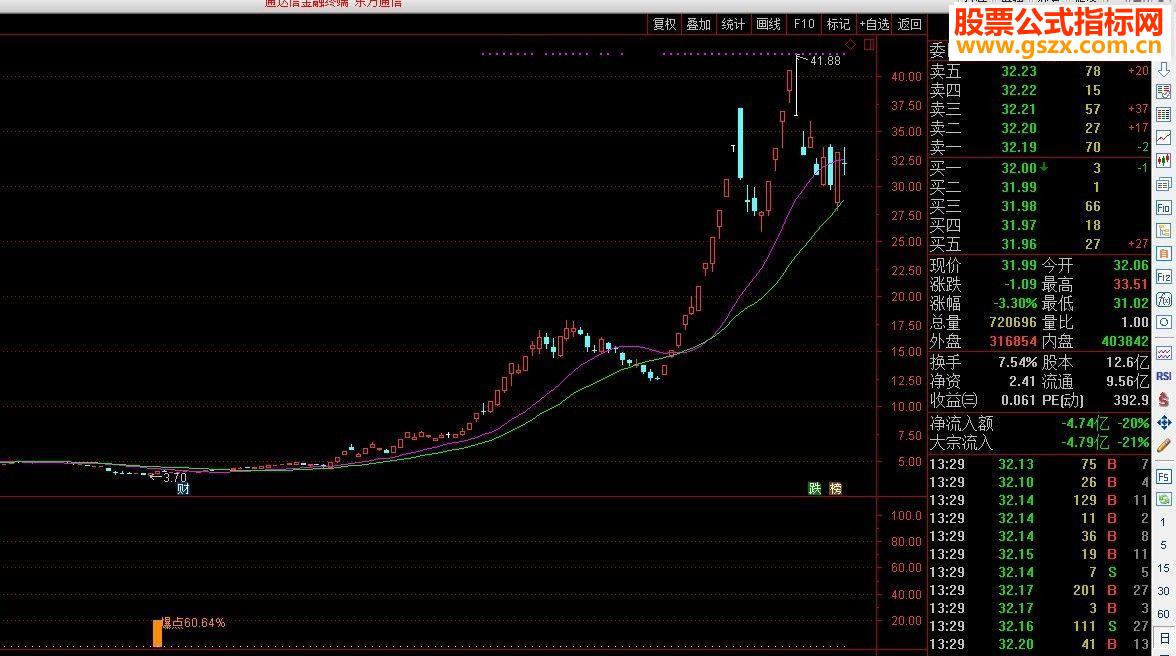
Task: Select the 5-minute period
Action: coord(1163,545)
